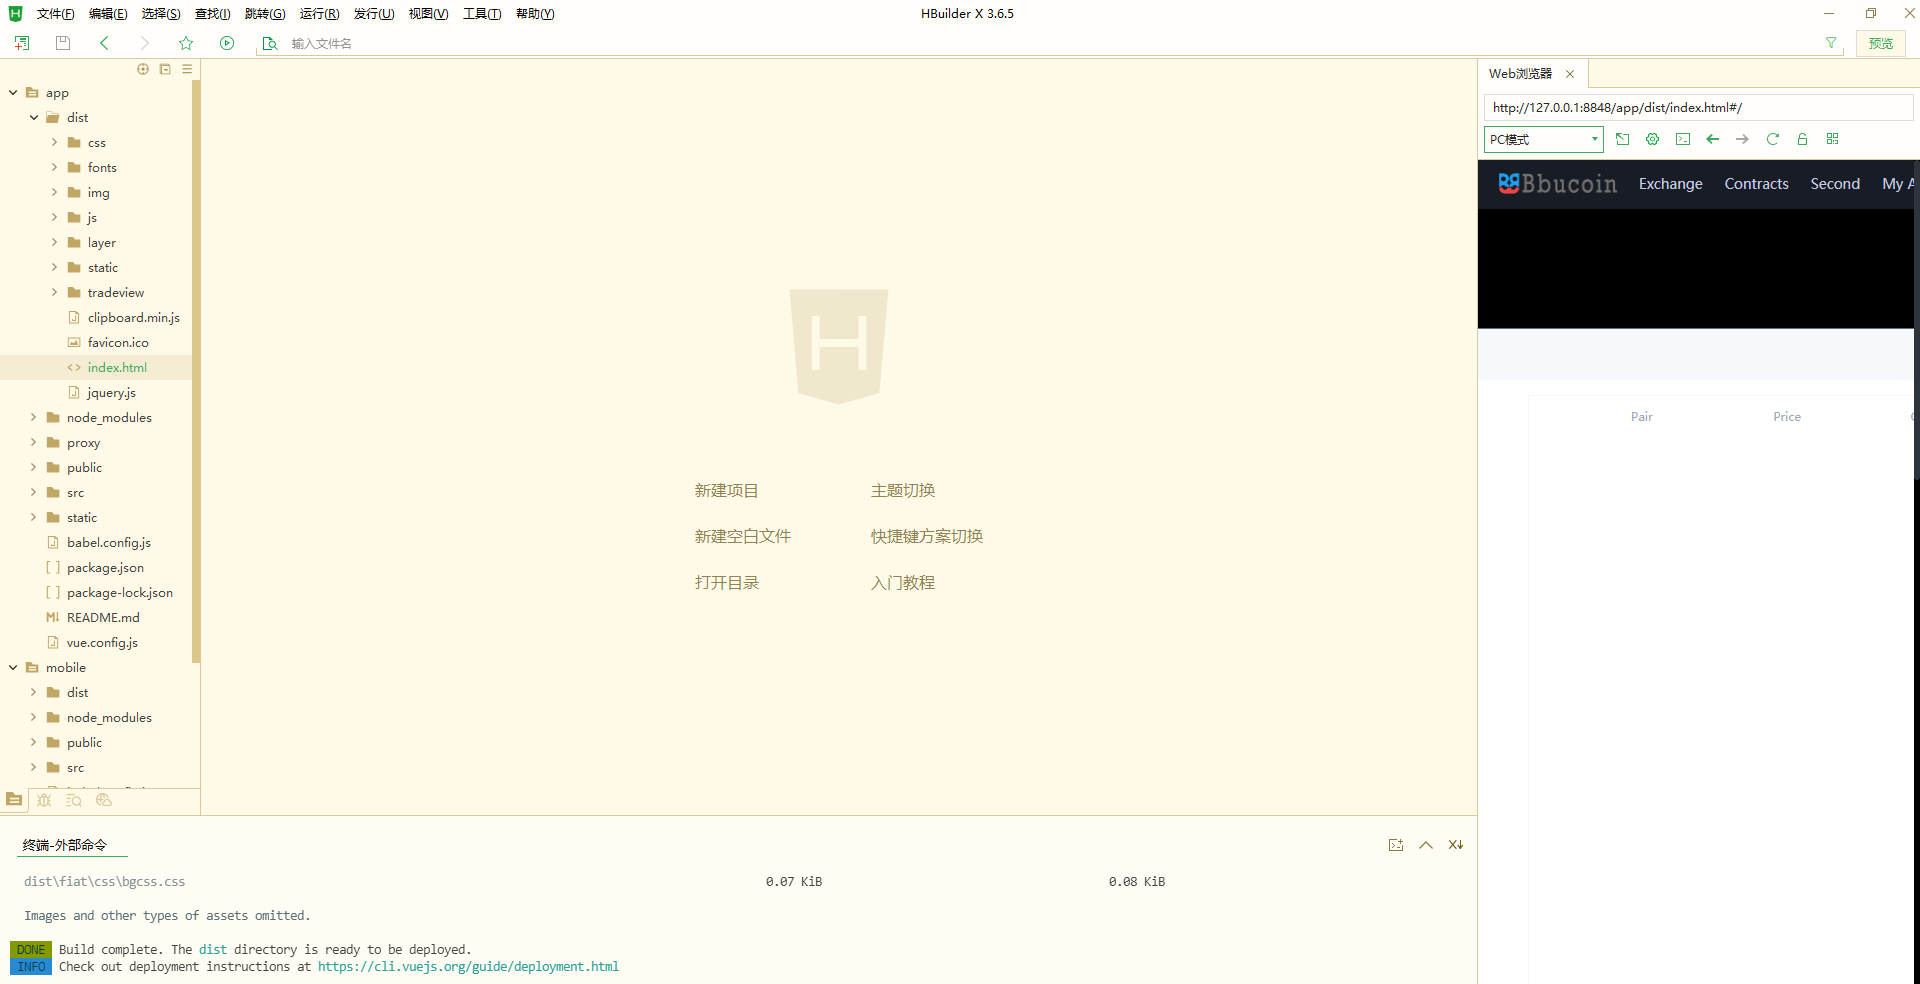The image size is (1920, 984).
Task: Open the PC模式 mode dropdown
Action: 1543,139
